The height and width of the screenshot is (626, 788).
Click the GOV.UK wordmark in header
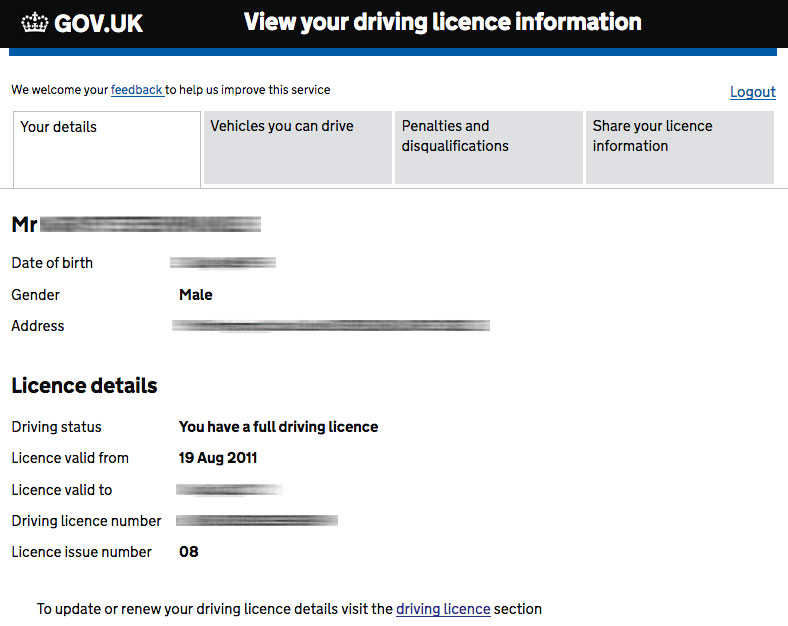pos(98,24)
